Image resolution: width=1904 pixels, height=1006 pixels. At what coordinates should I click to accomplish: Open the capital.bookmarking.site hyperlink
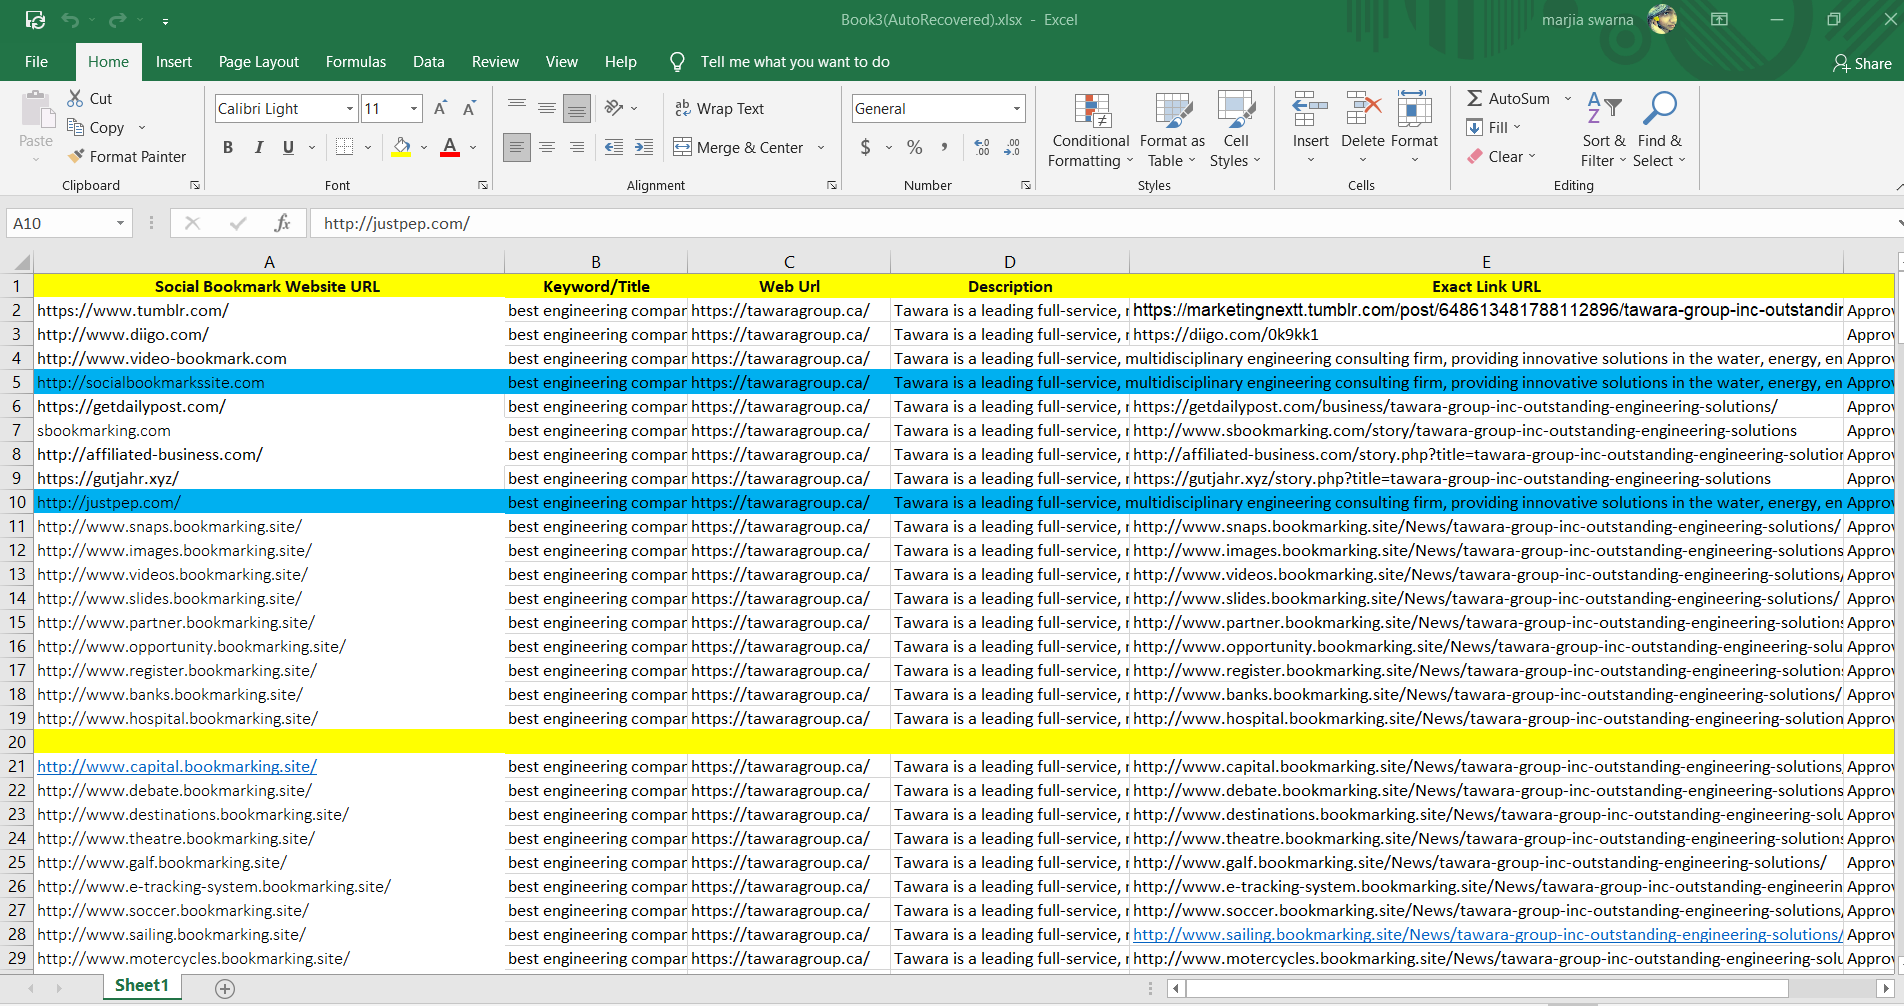pyautogui.click(x=176, y=766)
